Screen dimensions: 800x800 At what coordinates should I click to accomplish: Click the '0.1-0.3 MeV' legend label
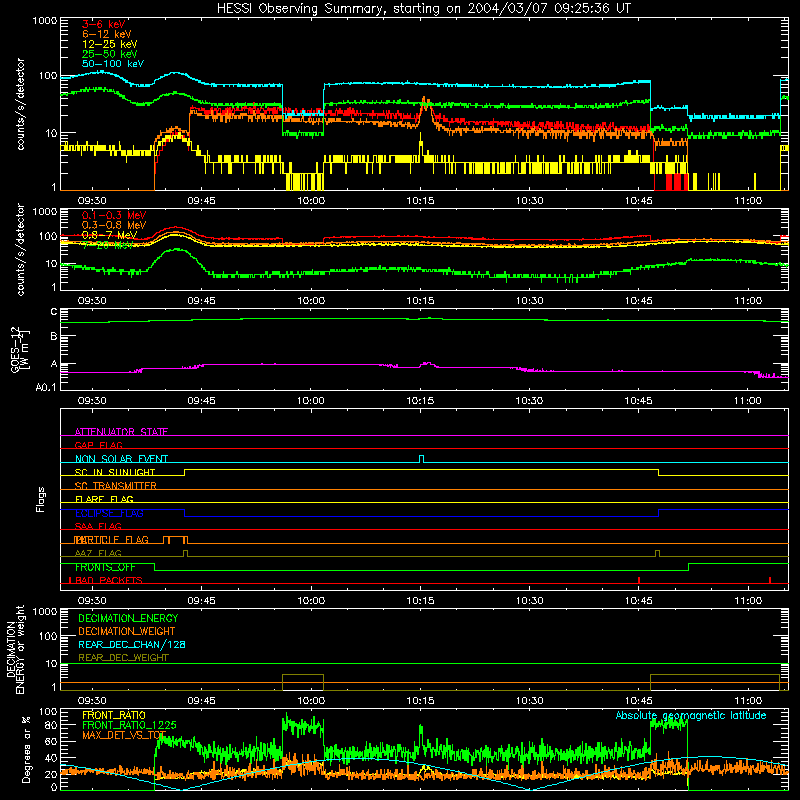click(x=114, y=215)
